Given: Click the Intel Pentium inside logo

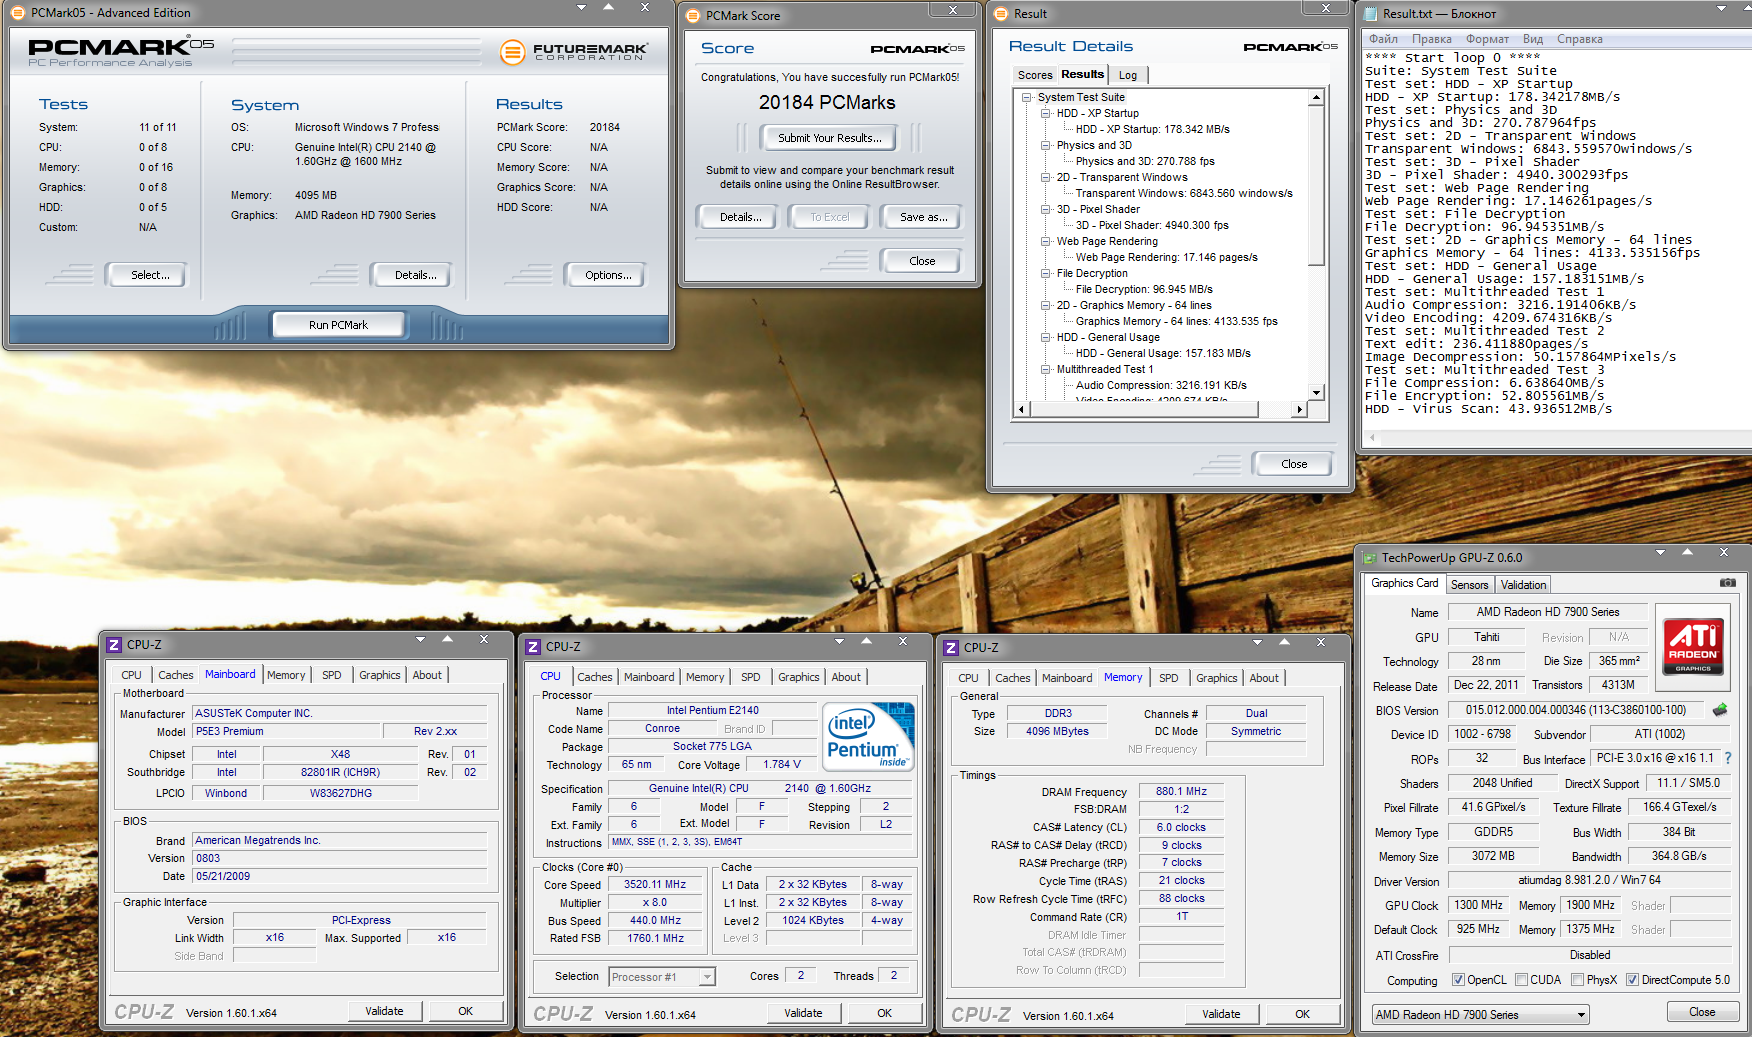Looking at the screenshot, I should (x=867, y=736).
